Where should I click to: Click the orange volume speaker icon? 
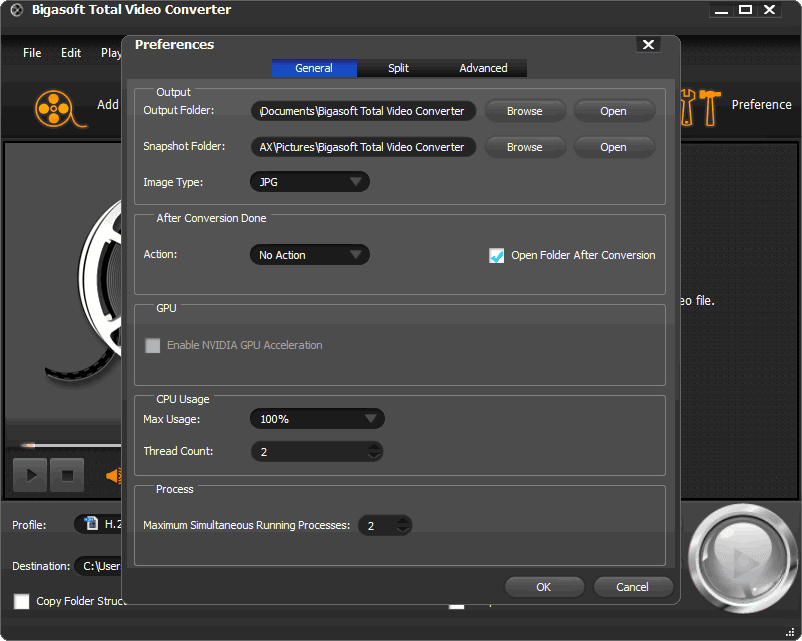[x=114, y=476]
